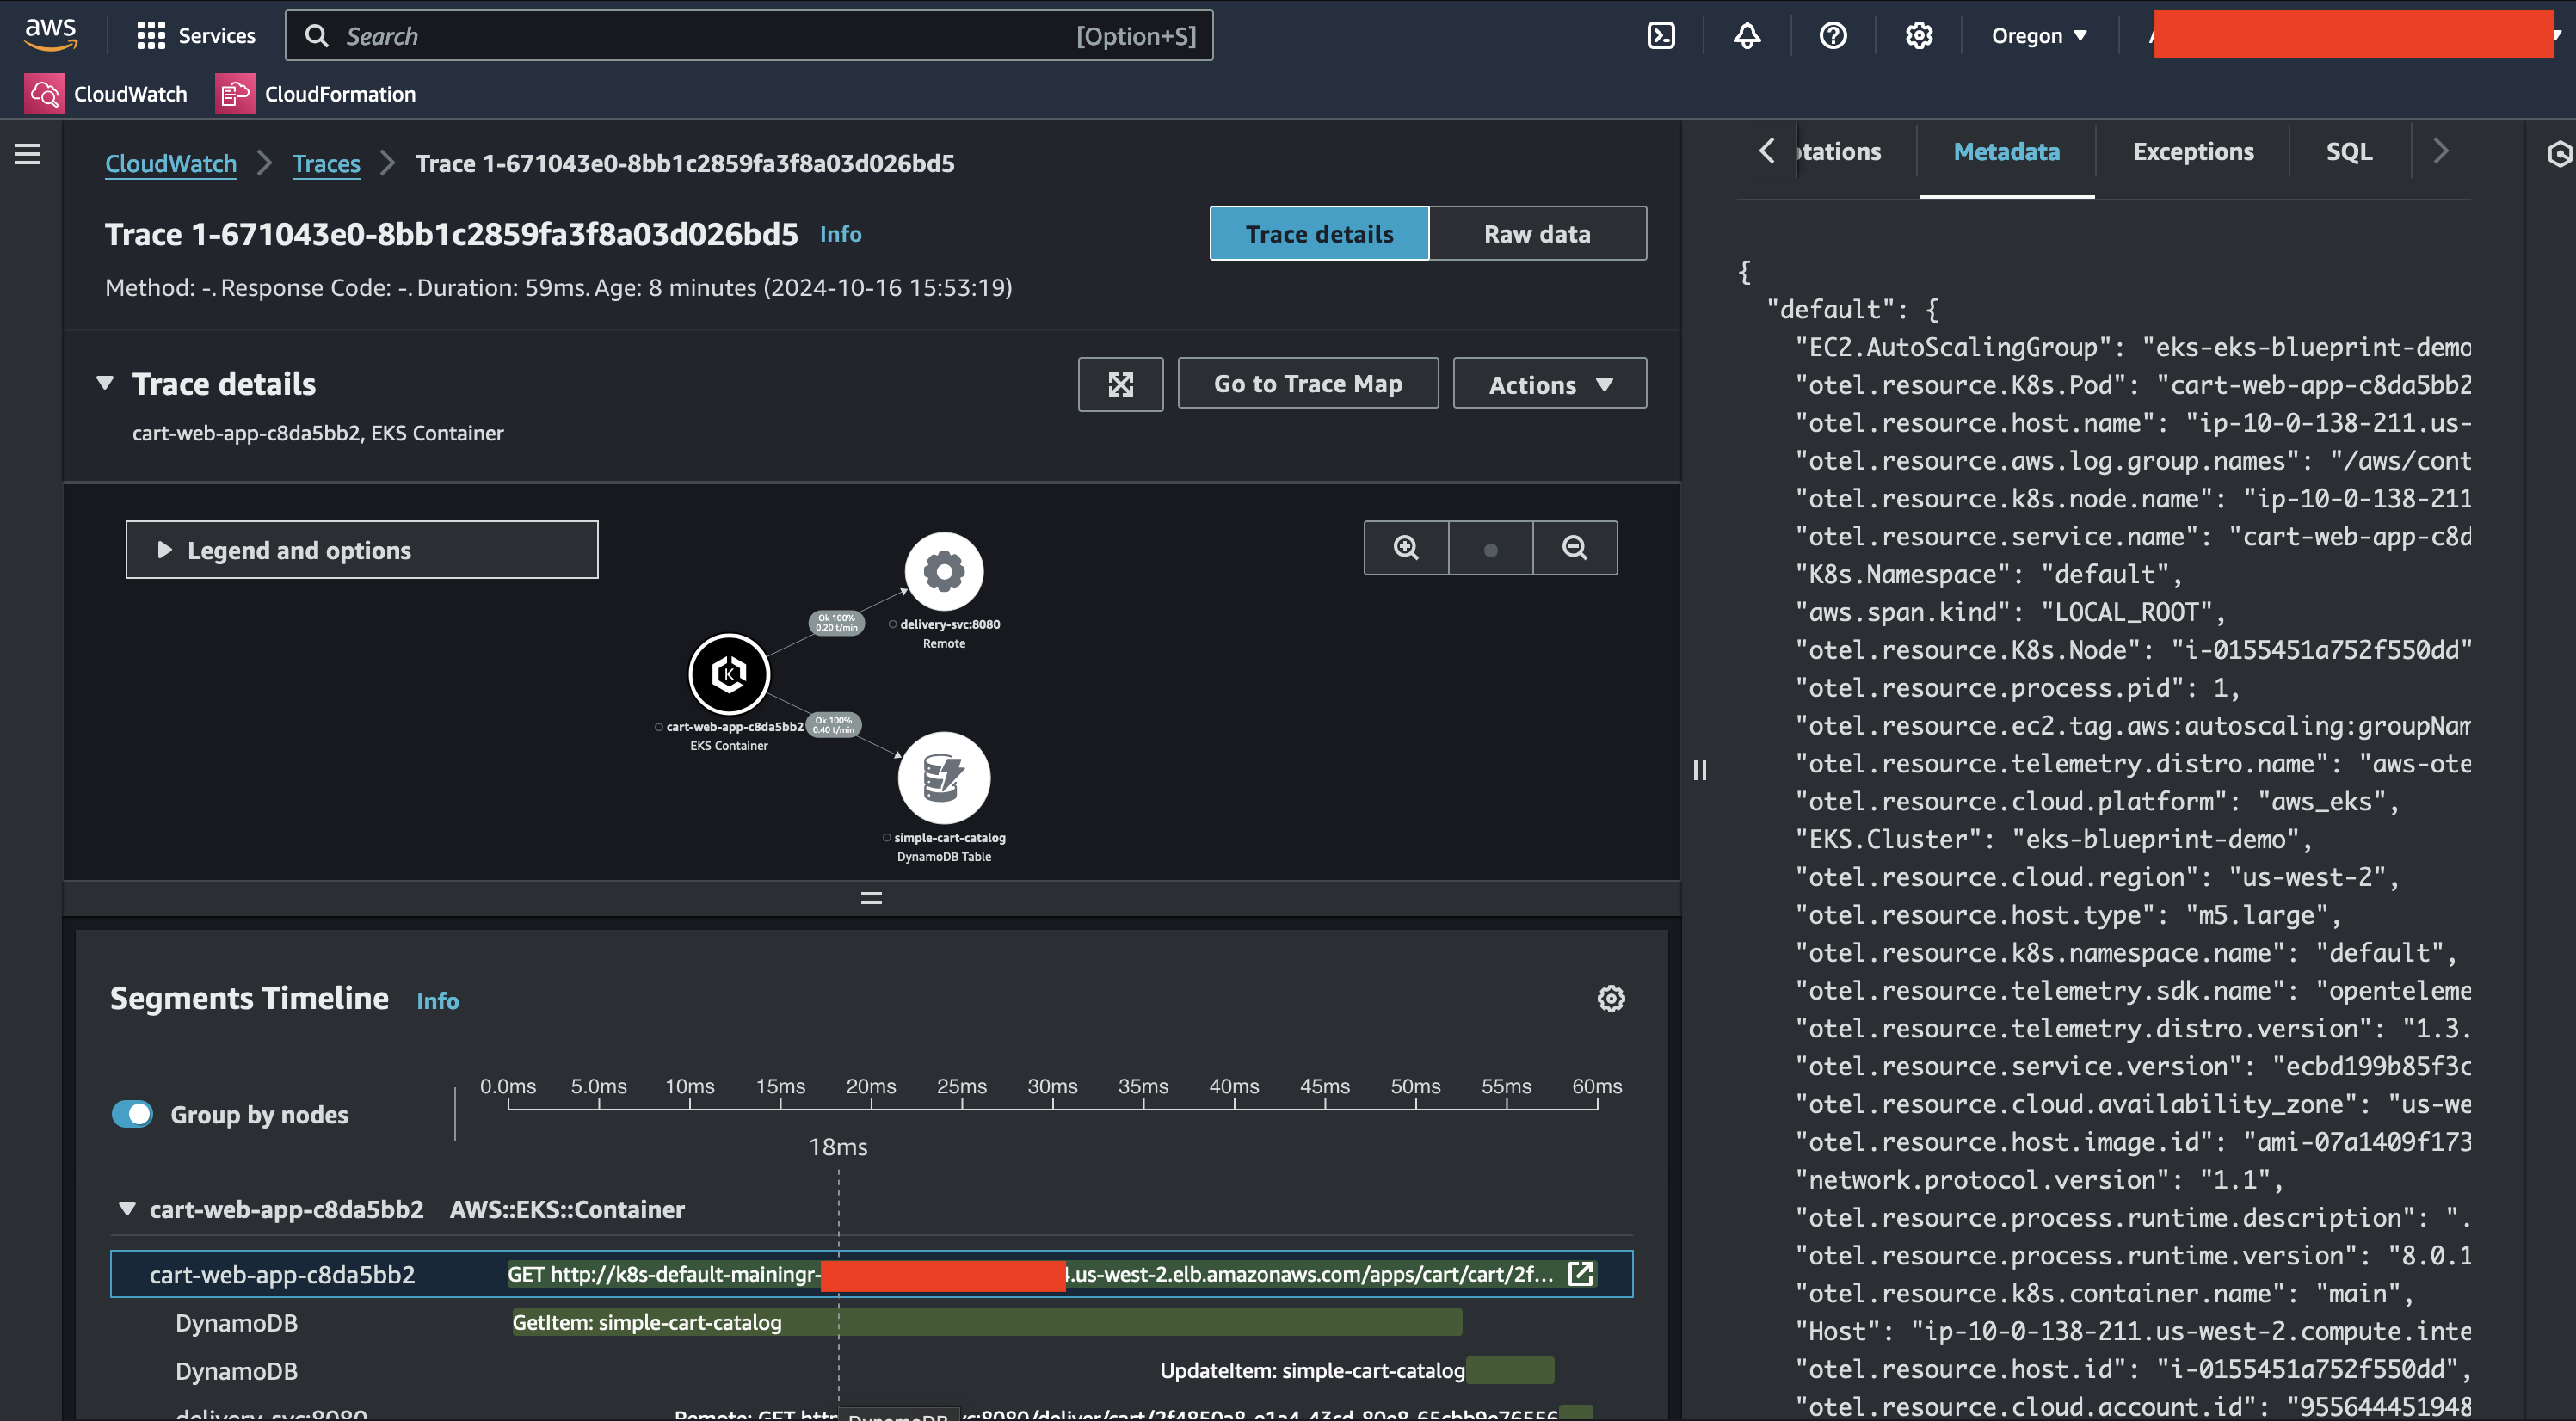Click the Go to Trace Map button
Image resolution: width=2576 pixels, height=1421 pixels.
1308,384
